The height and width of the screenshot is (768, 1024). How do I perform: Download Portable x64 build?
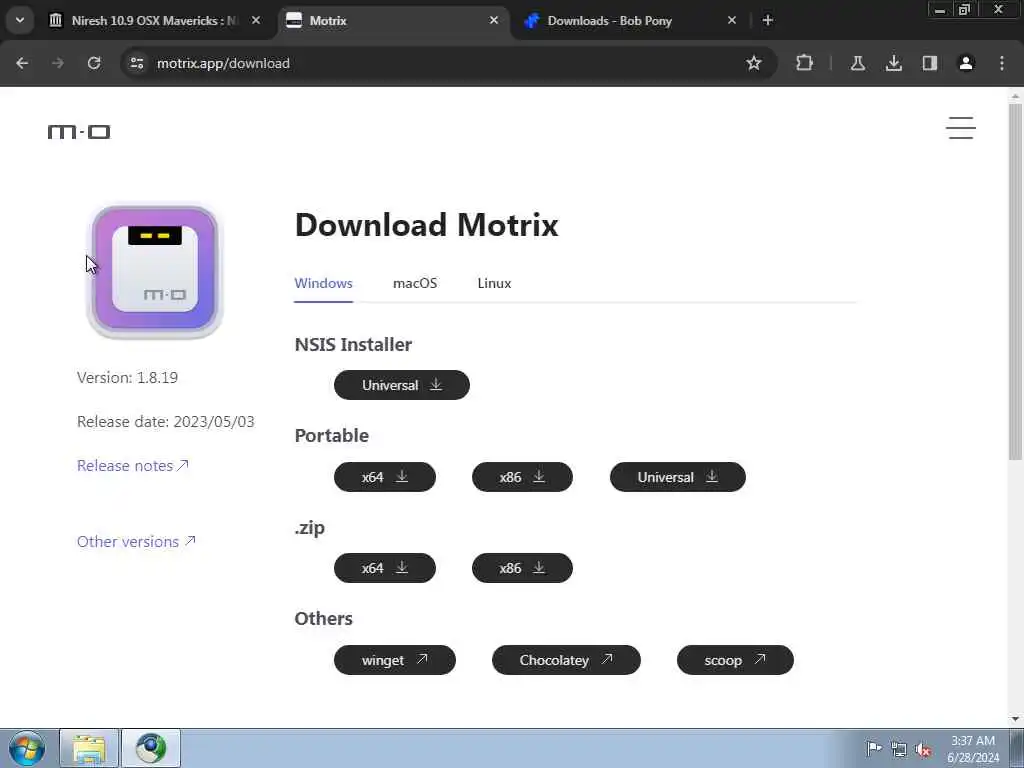(385, 477)
